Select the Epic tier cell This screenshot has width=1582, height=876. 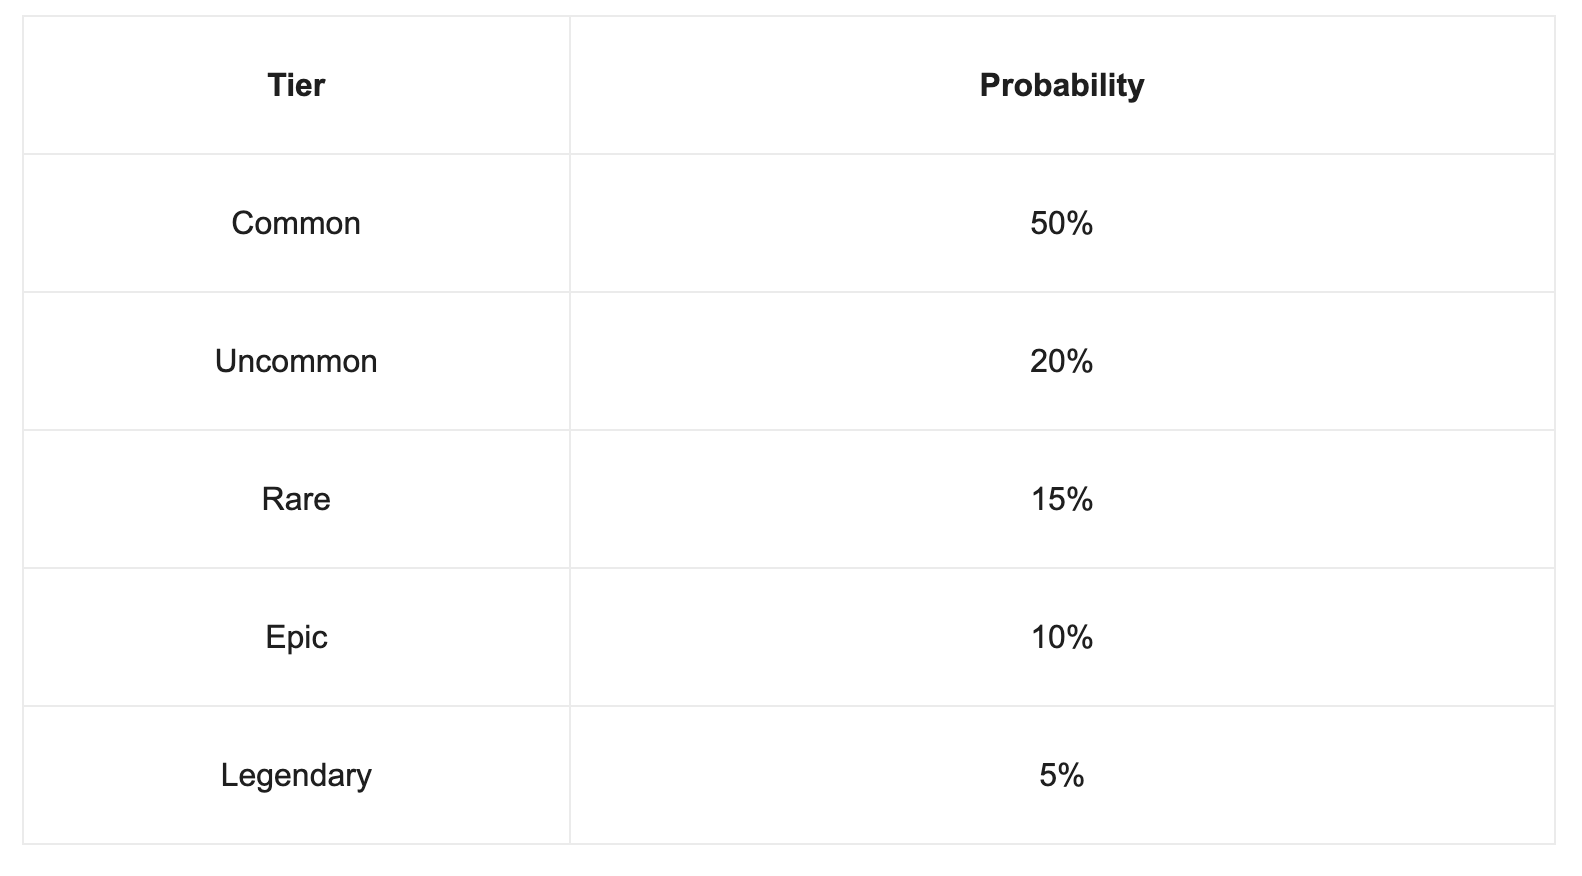tap(296, 637)
